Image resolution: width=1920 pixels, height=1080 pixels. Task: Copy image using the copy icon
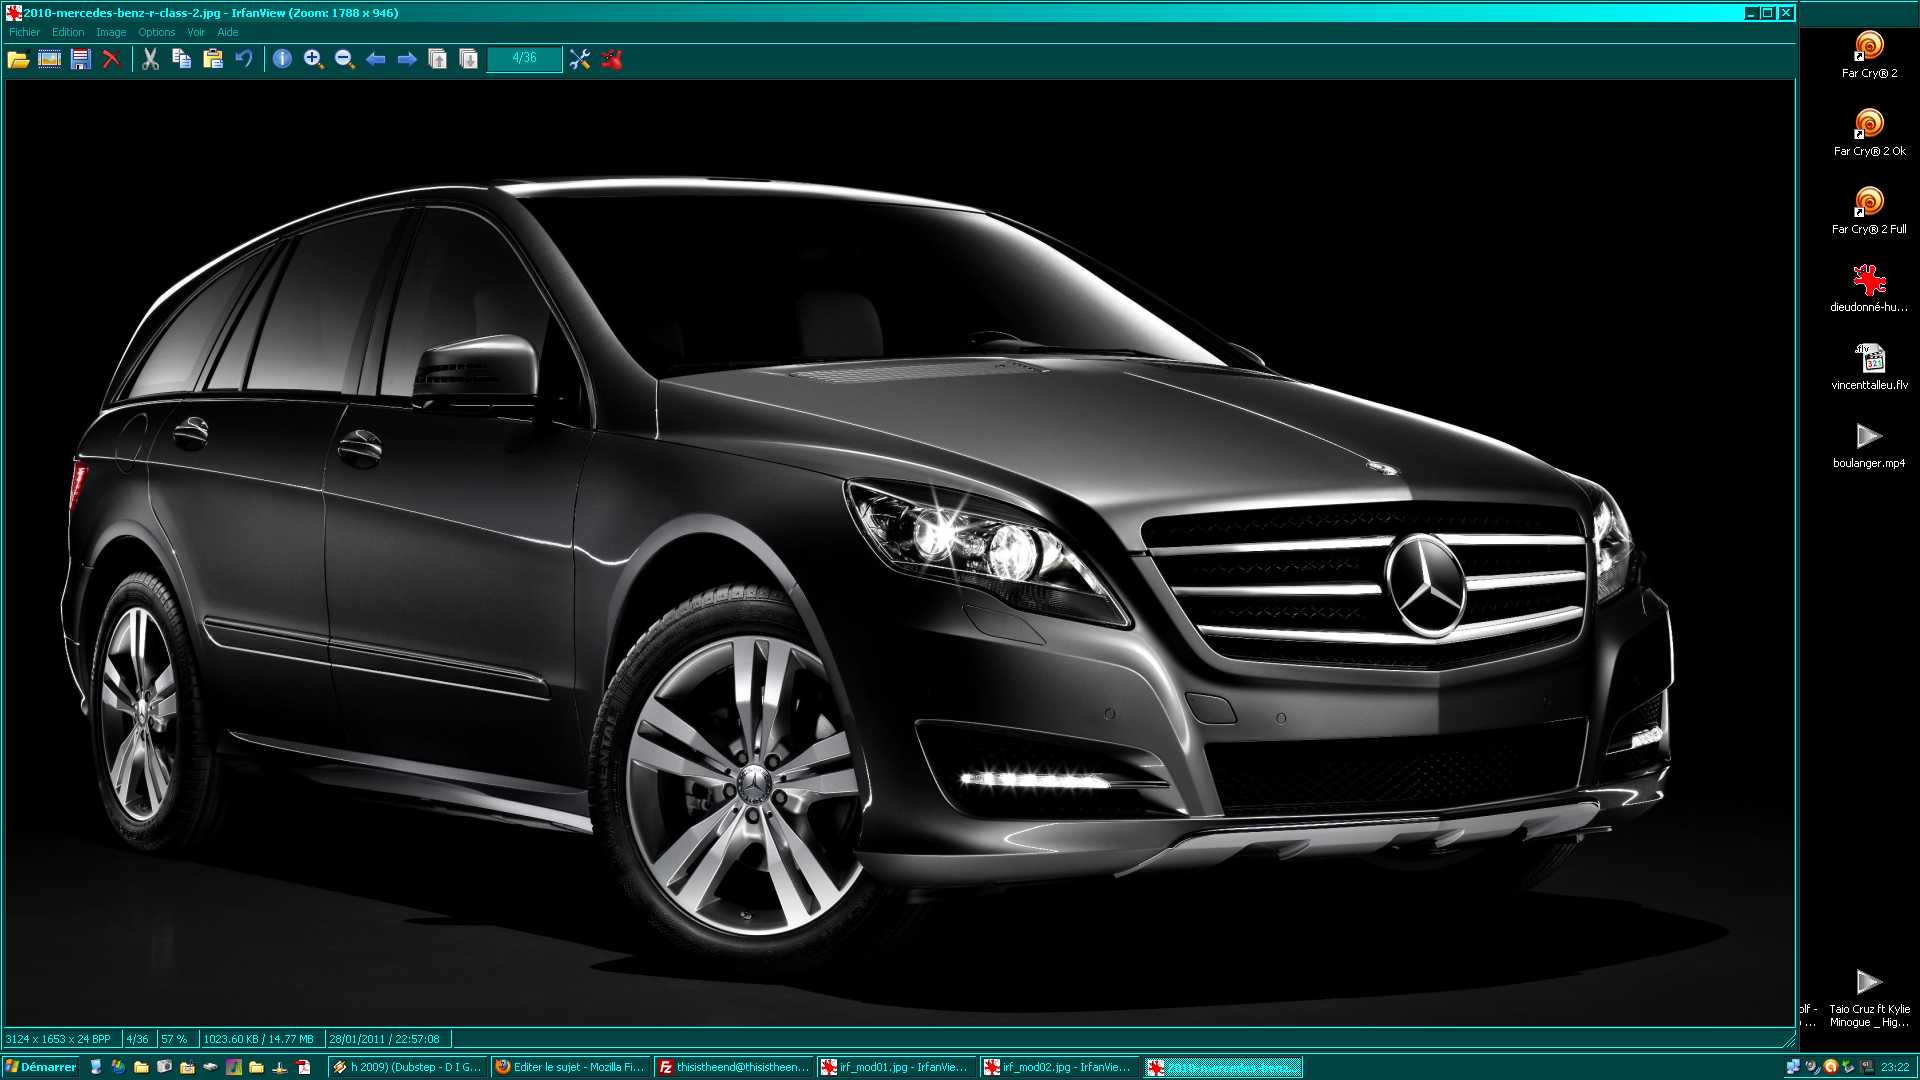point(181,59)
